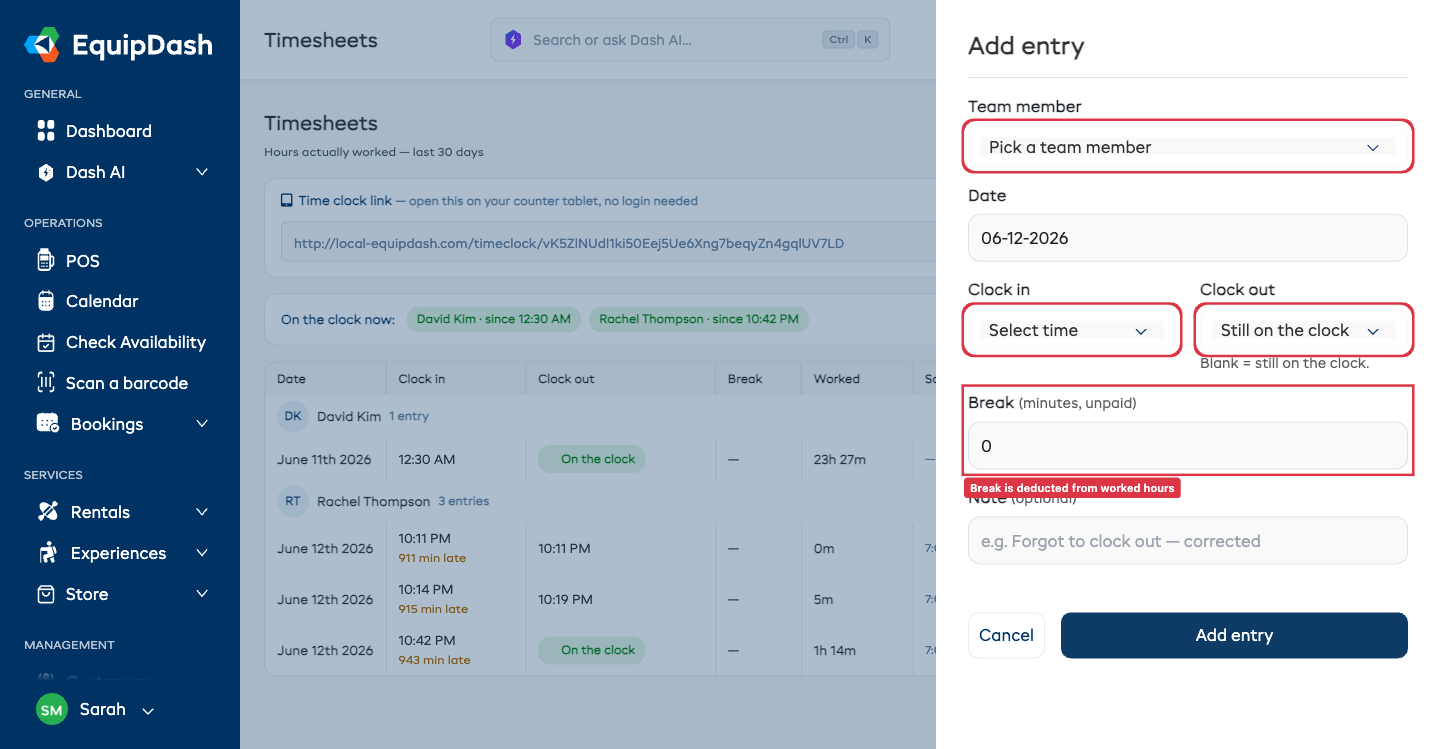Click the Experiences icon in sidebar
Image resolution: width=1440 pixels, height=749 pixels.
(x=48, y=553)
